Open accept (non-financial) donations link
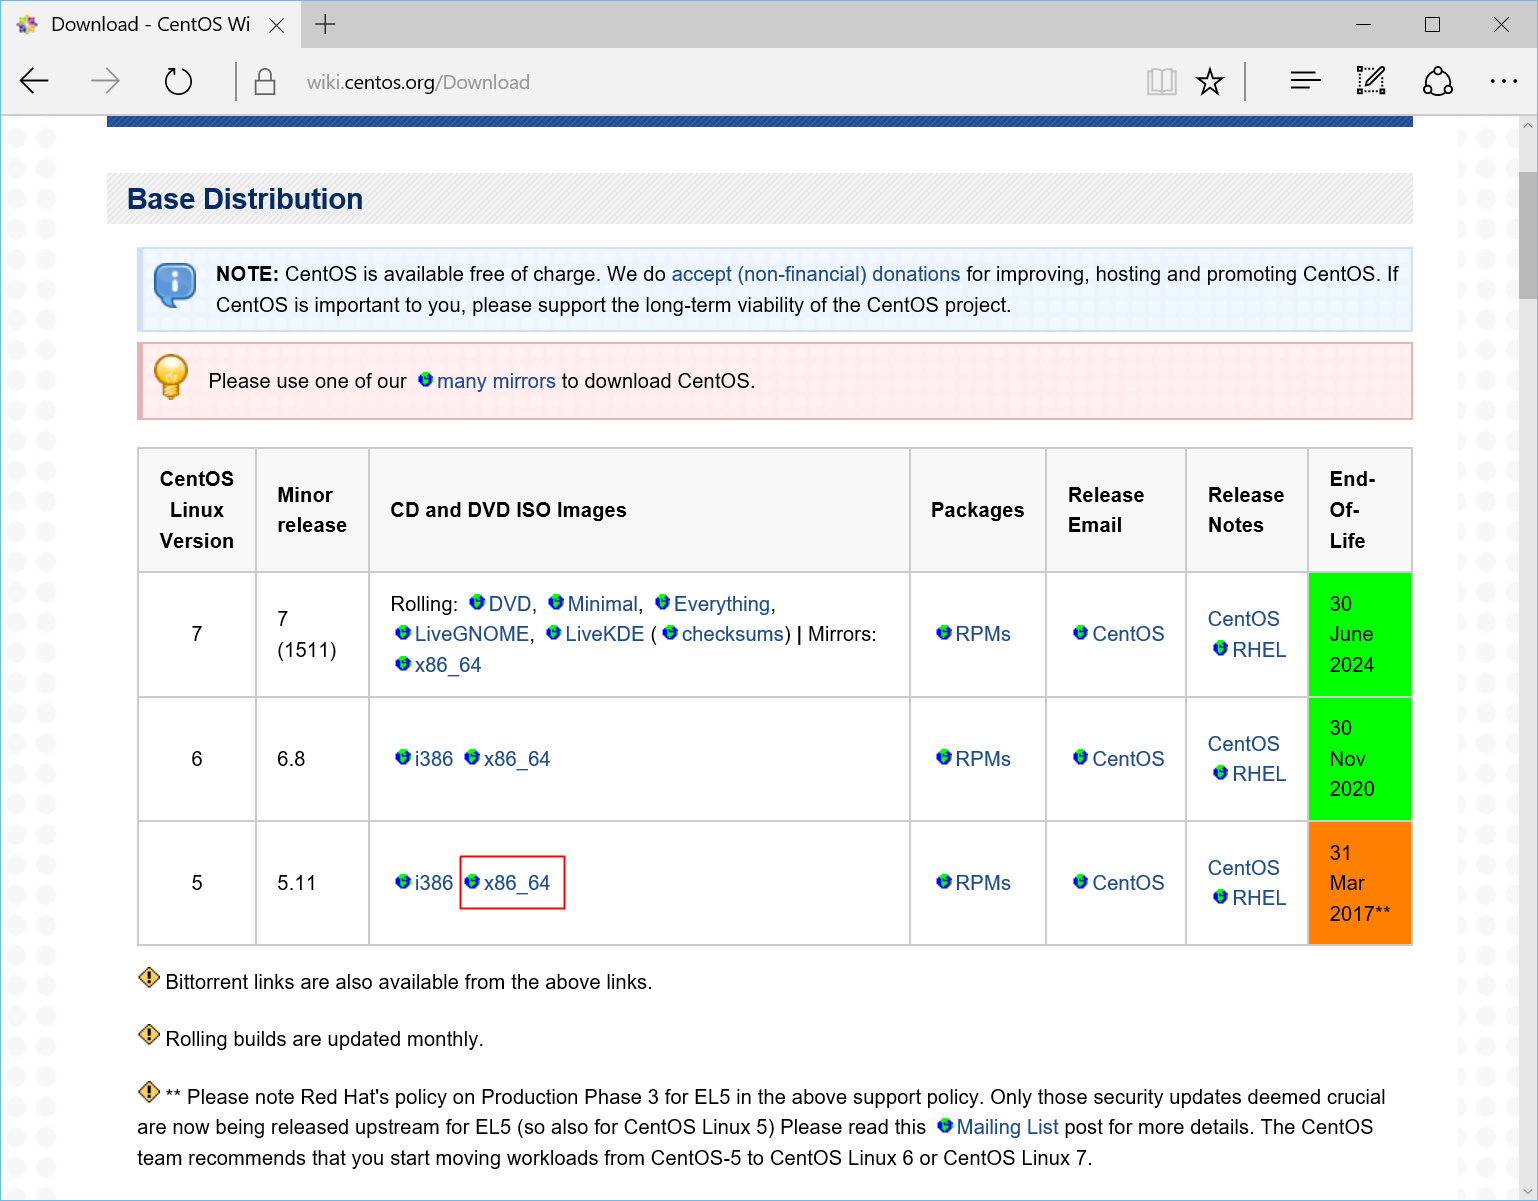This screenshot has height=1201, width=1538. [x=815, y=274]
